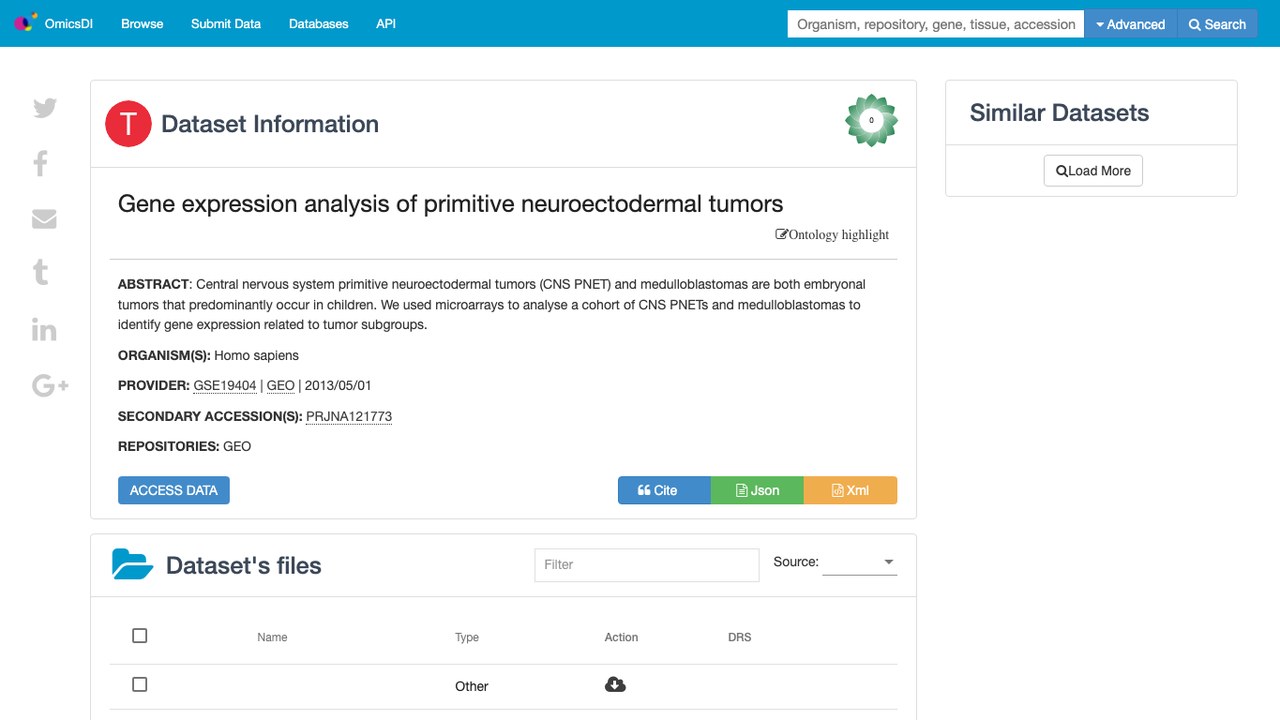Share dataset on Google Plus
Image resolution: width=1280 pixels, height=720 pixels.
click(50, 385)
